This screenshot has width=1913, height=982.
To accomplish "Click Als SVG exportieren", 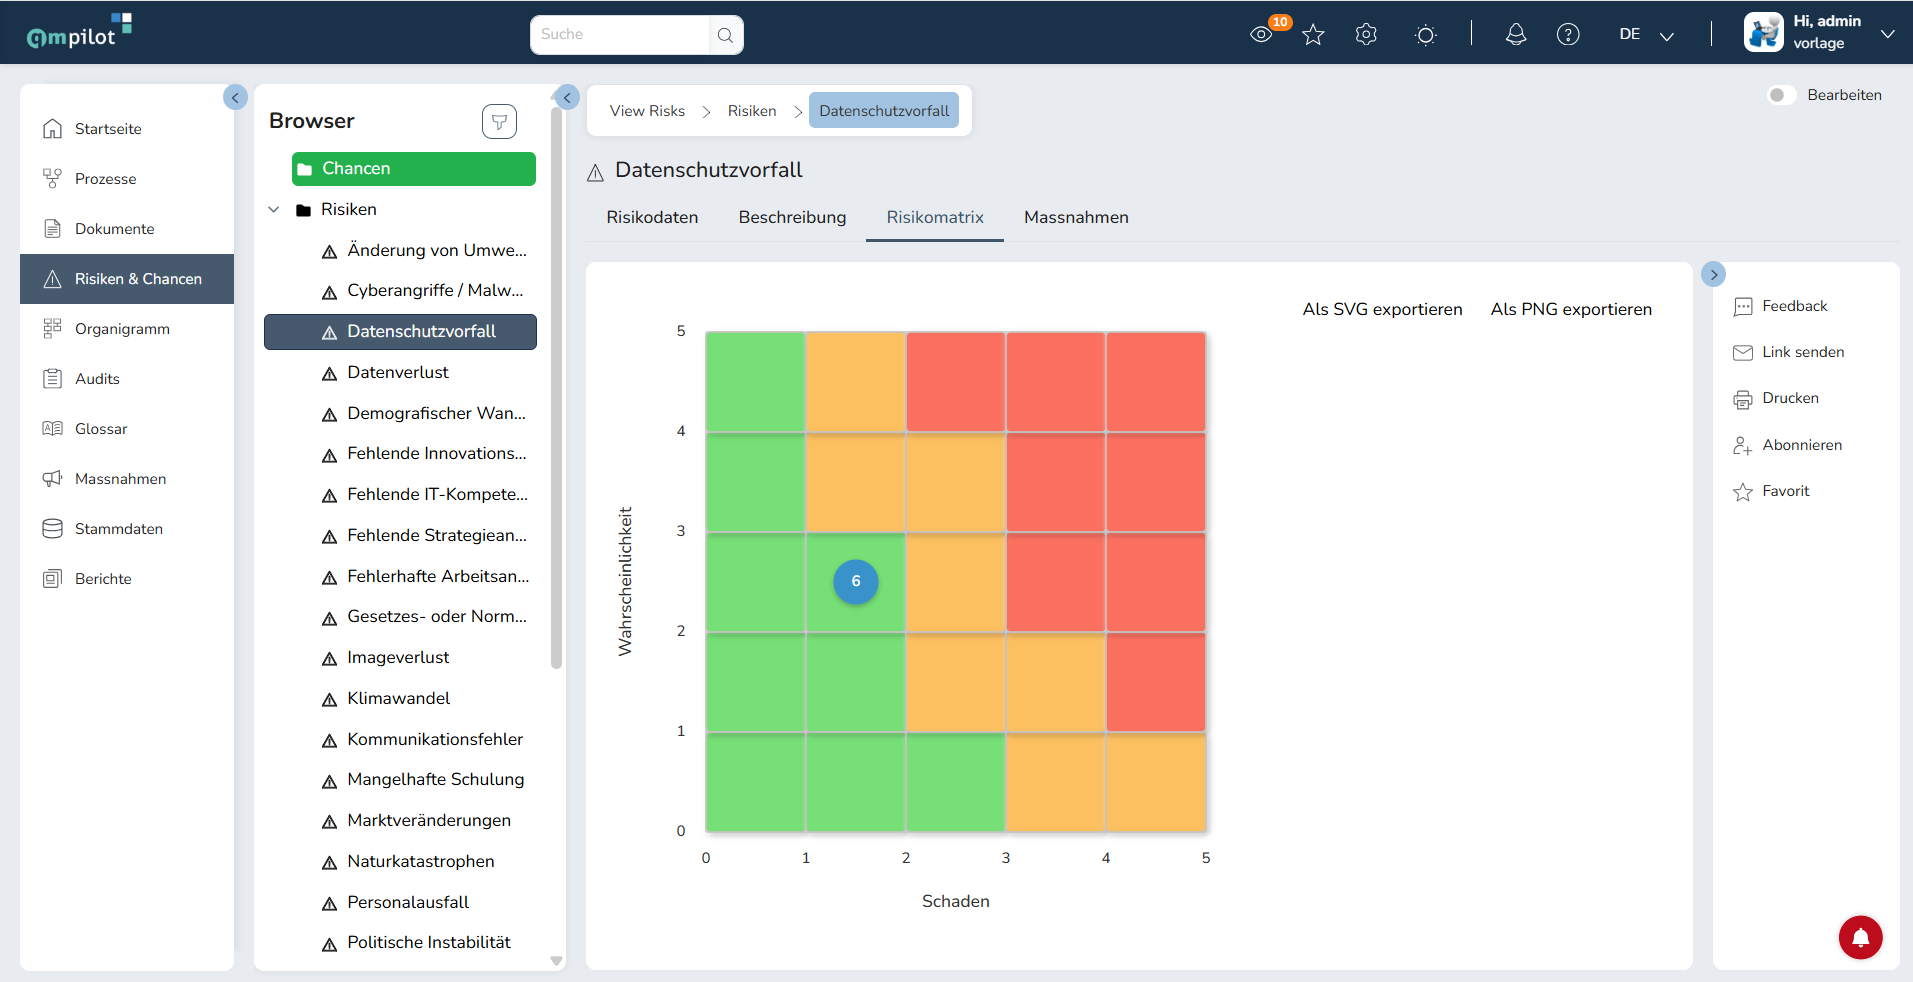I will coord(1382,310).
